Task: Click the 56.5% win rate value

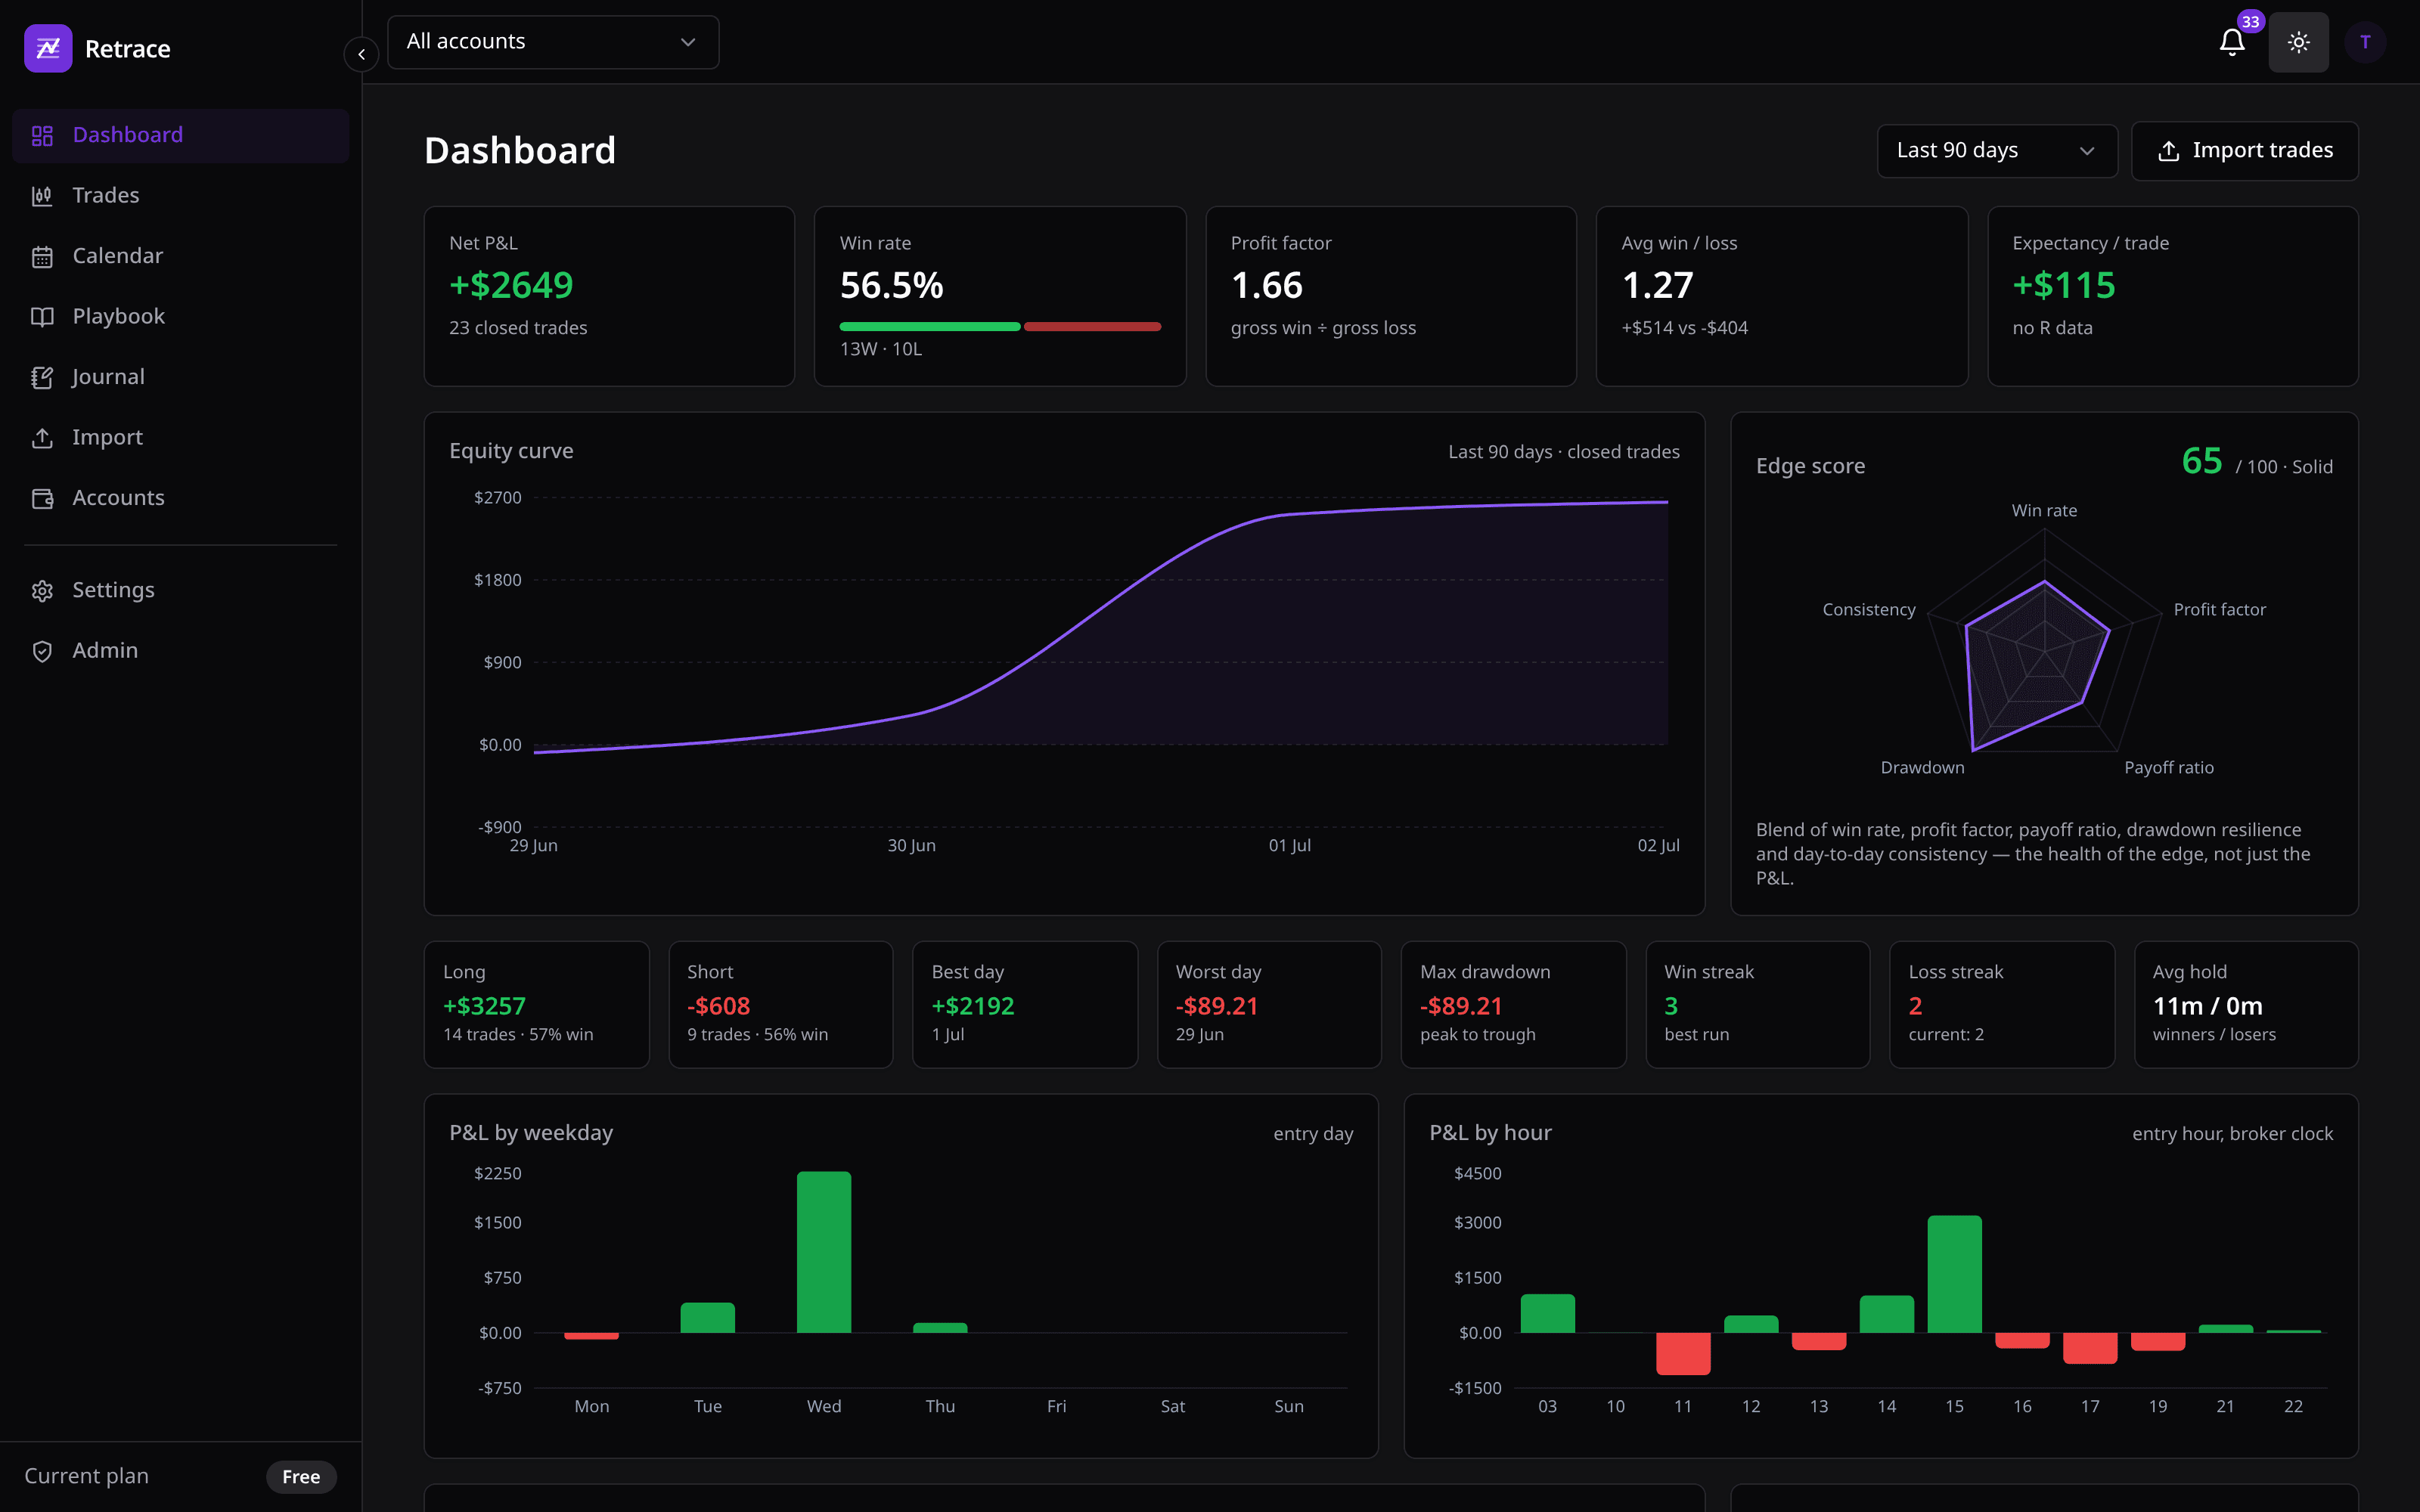Action: tap(891, 286)
